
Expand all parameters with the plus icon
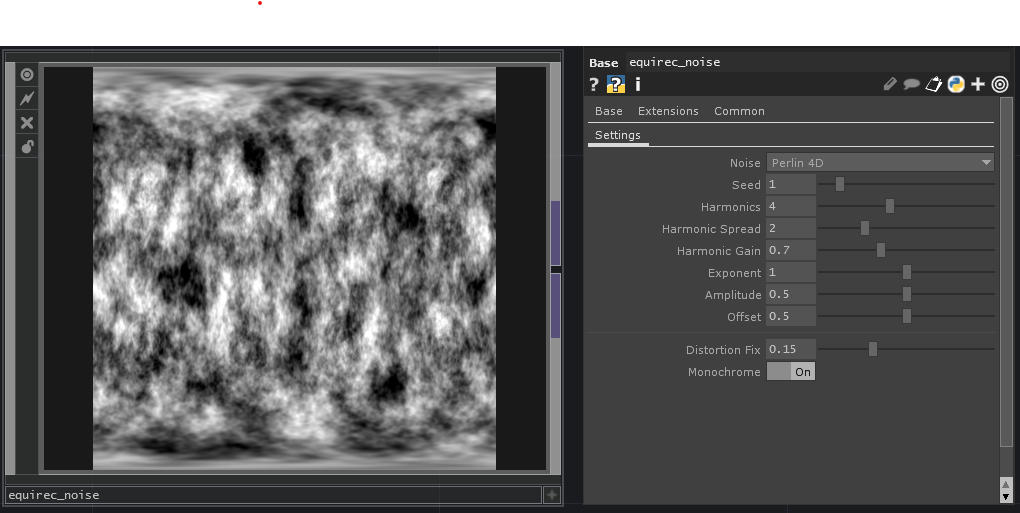coord(978,85)
